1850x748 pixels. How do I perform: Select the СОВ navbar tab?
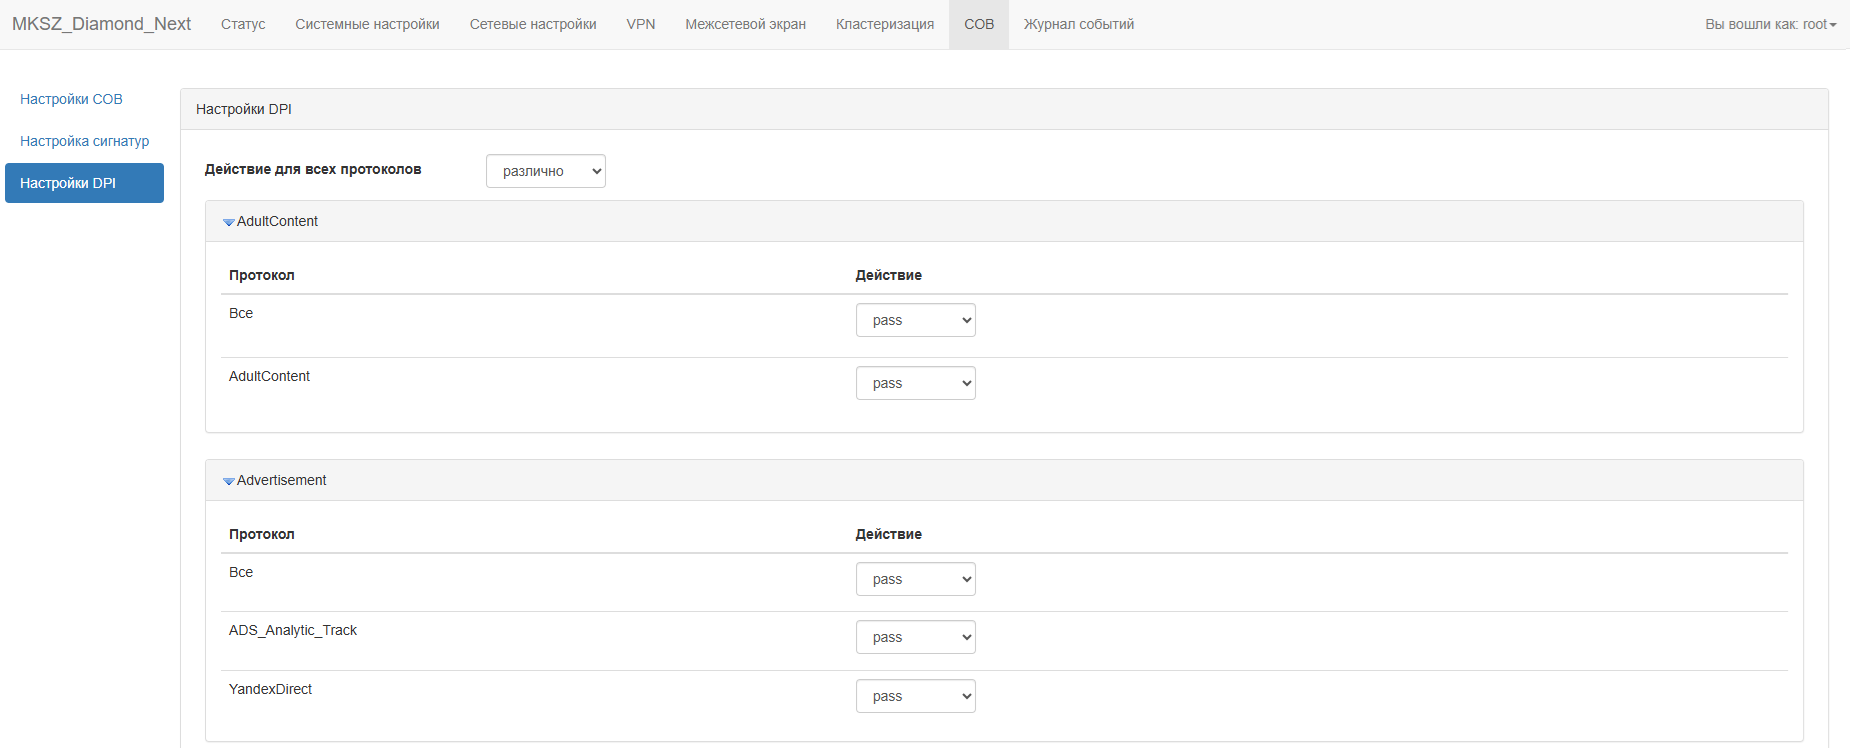[x=978, y=24]
